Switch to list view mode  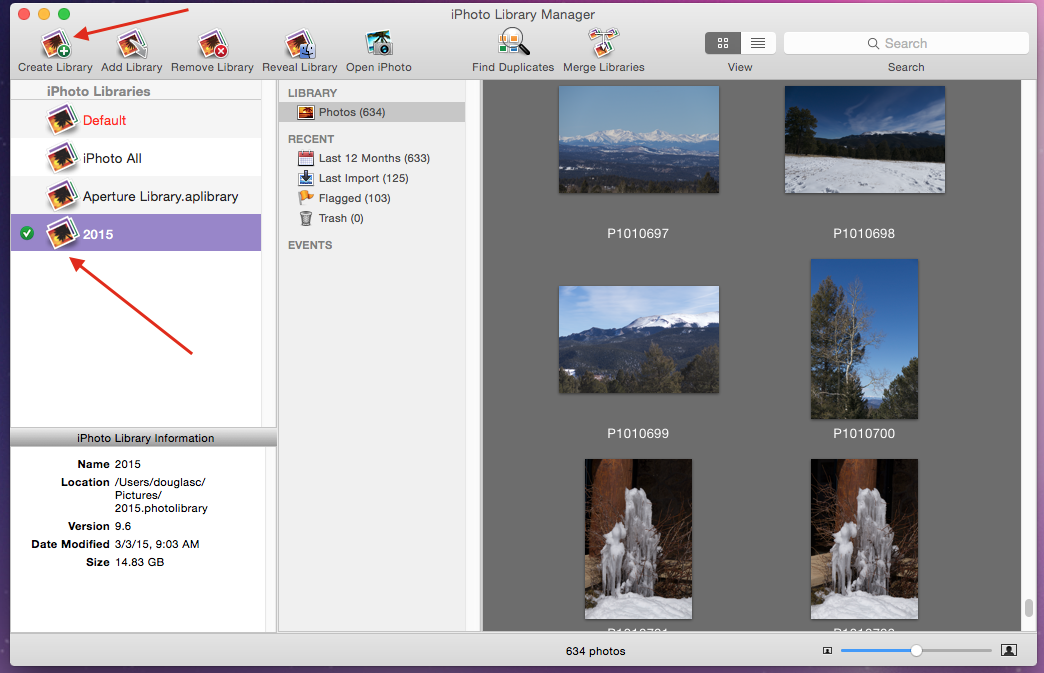pos(757,43)
